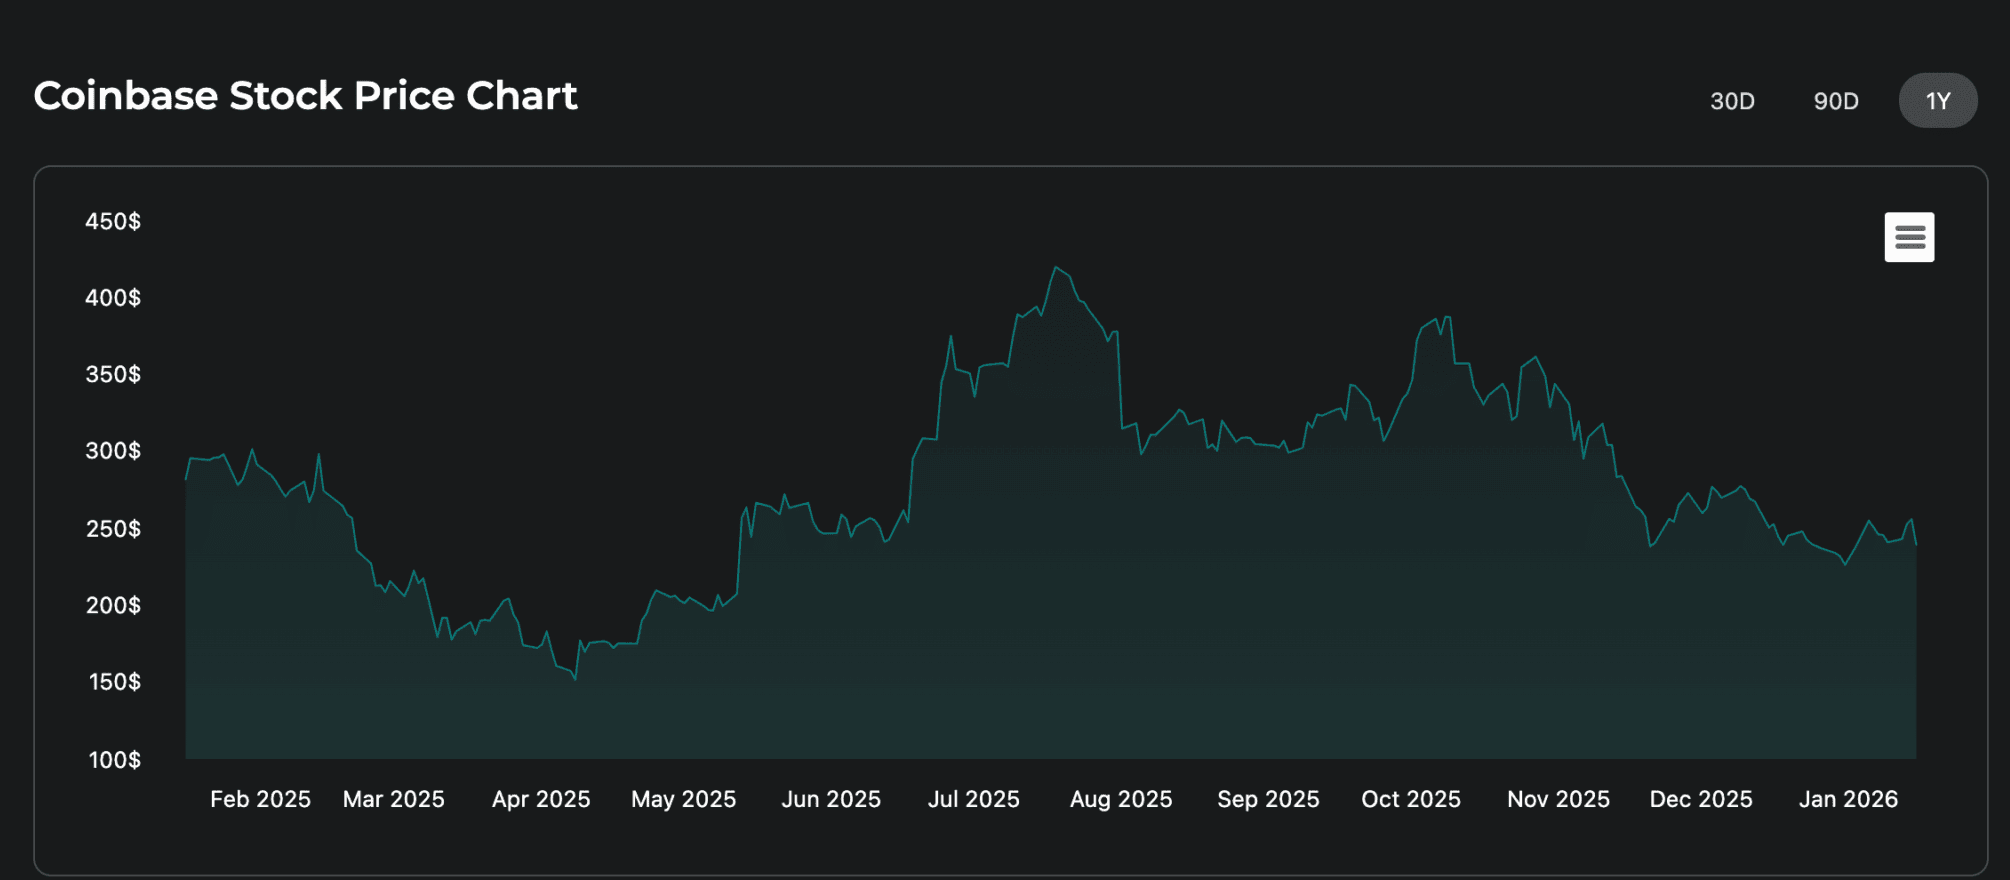Click the Feb 2025 axis label
2010x880 pixels.
[x=260, y=799]
